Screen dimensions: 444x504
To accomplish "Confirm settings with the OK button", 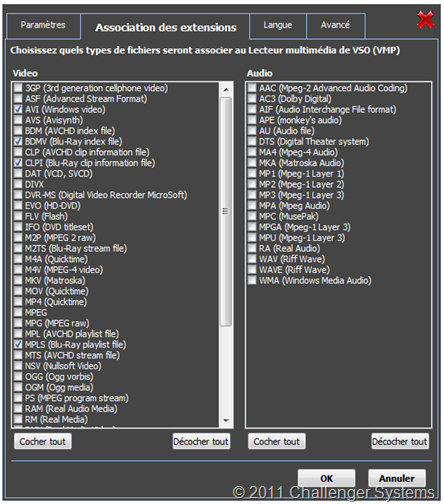I will tap(326, 478).
